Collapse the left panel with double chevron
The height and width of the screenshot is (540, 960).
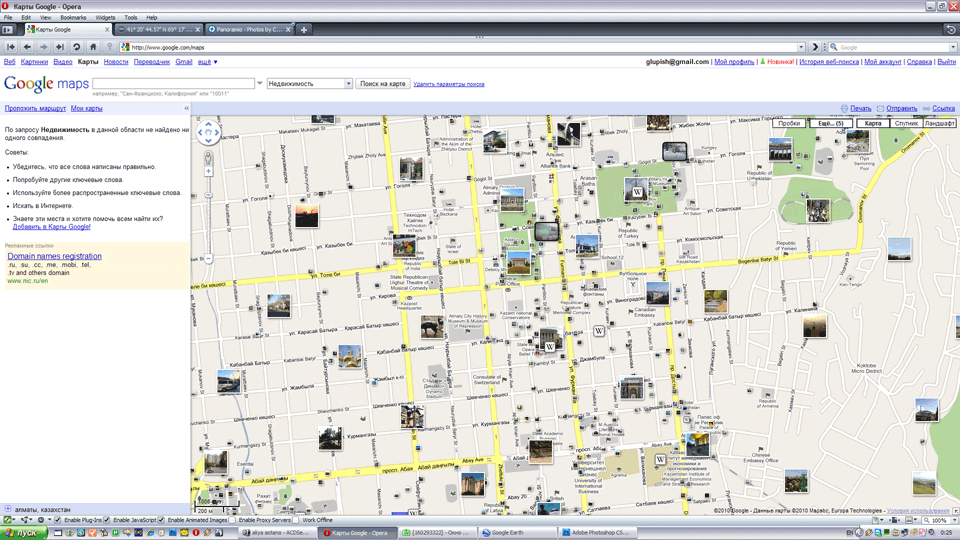[186, 108]
